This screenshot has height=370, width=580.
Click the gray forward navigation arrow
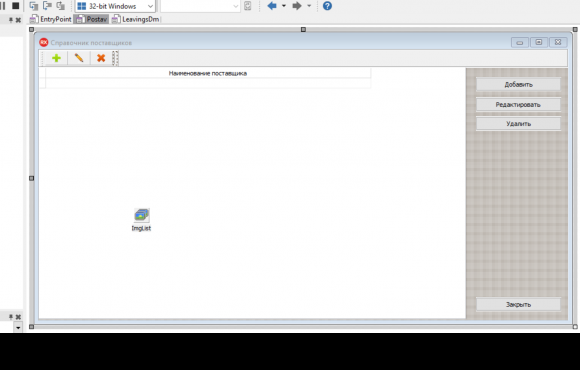pos(297,6)
